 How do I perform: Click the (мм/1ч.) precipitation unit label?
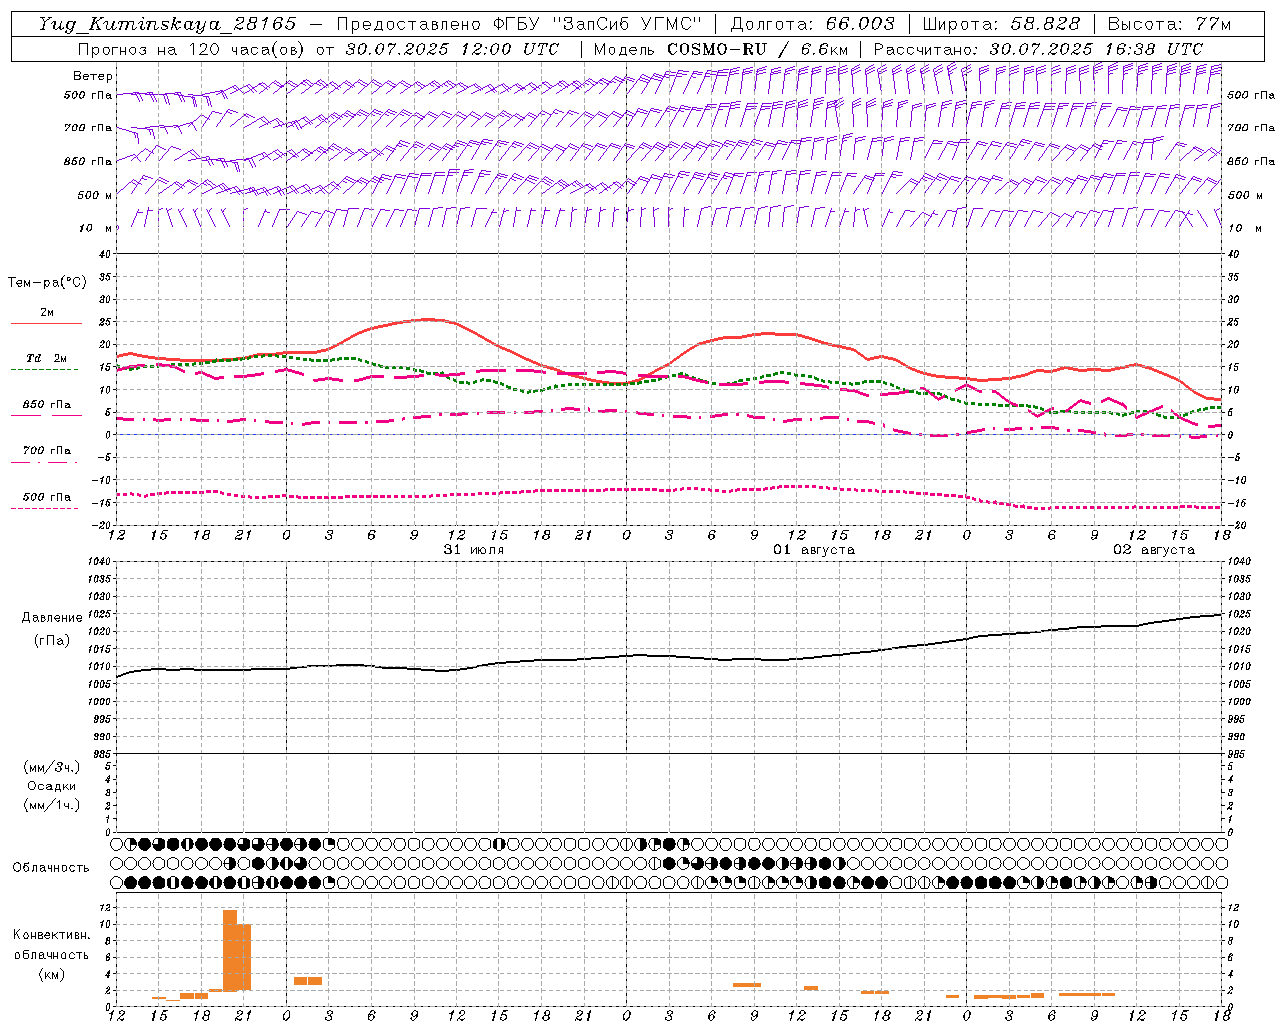(52, 805)
